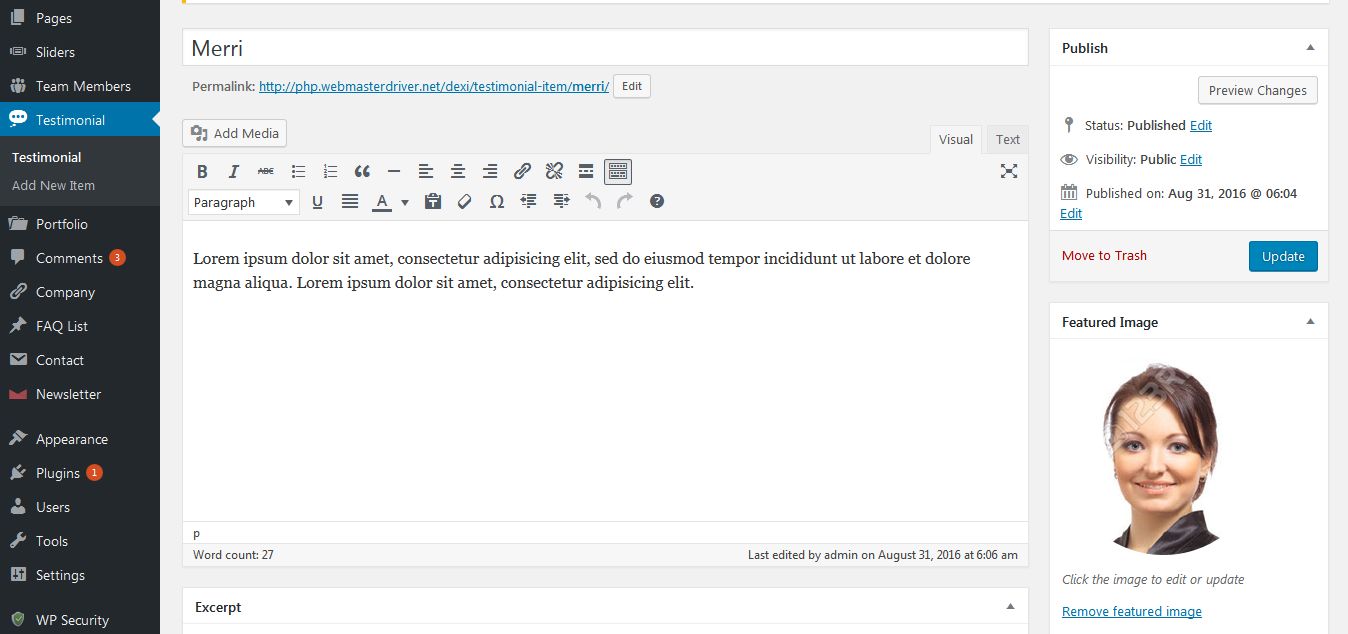The width and height of the screenshot is (1348, 634).
Task: Open the text color picker arrow
Action: point(405,202)
